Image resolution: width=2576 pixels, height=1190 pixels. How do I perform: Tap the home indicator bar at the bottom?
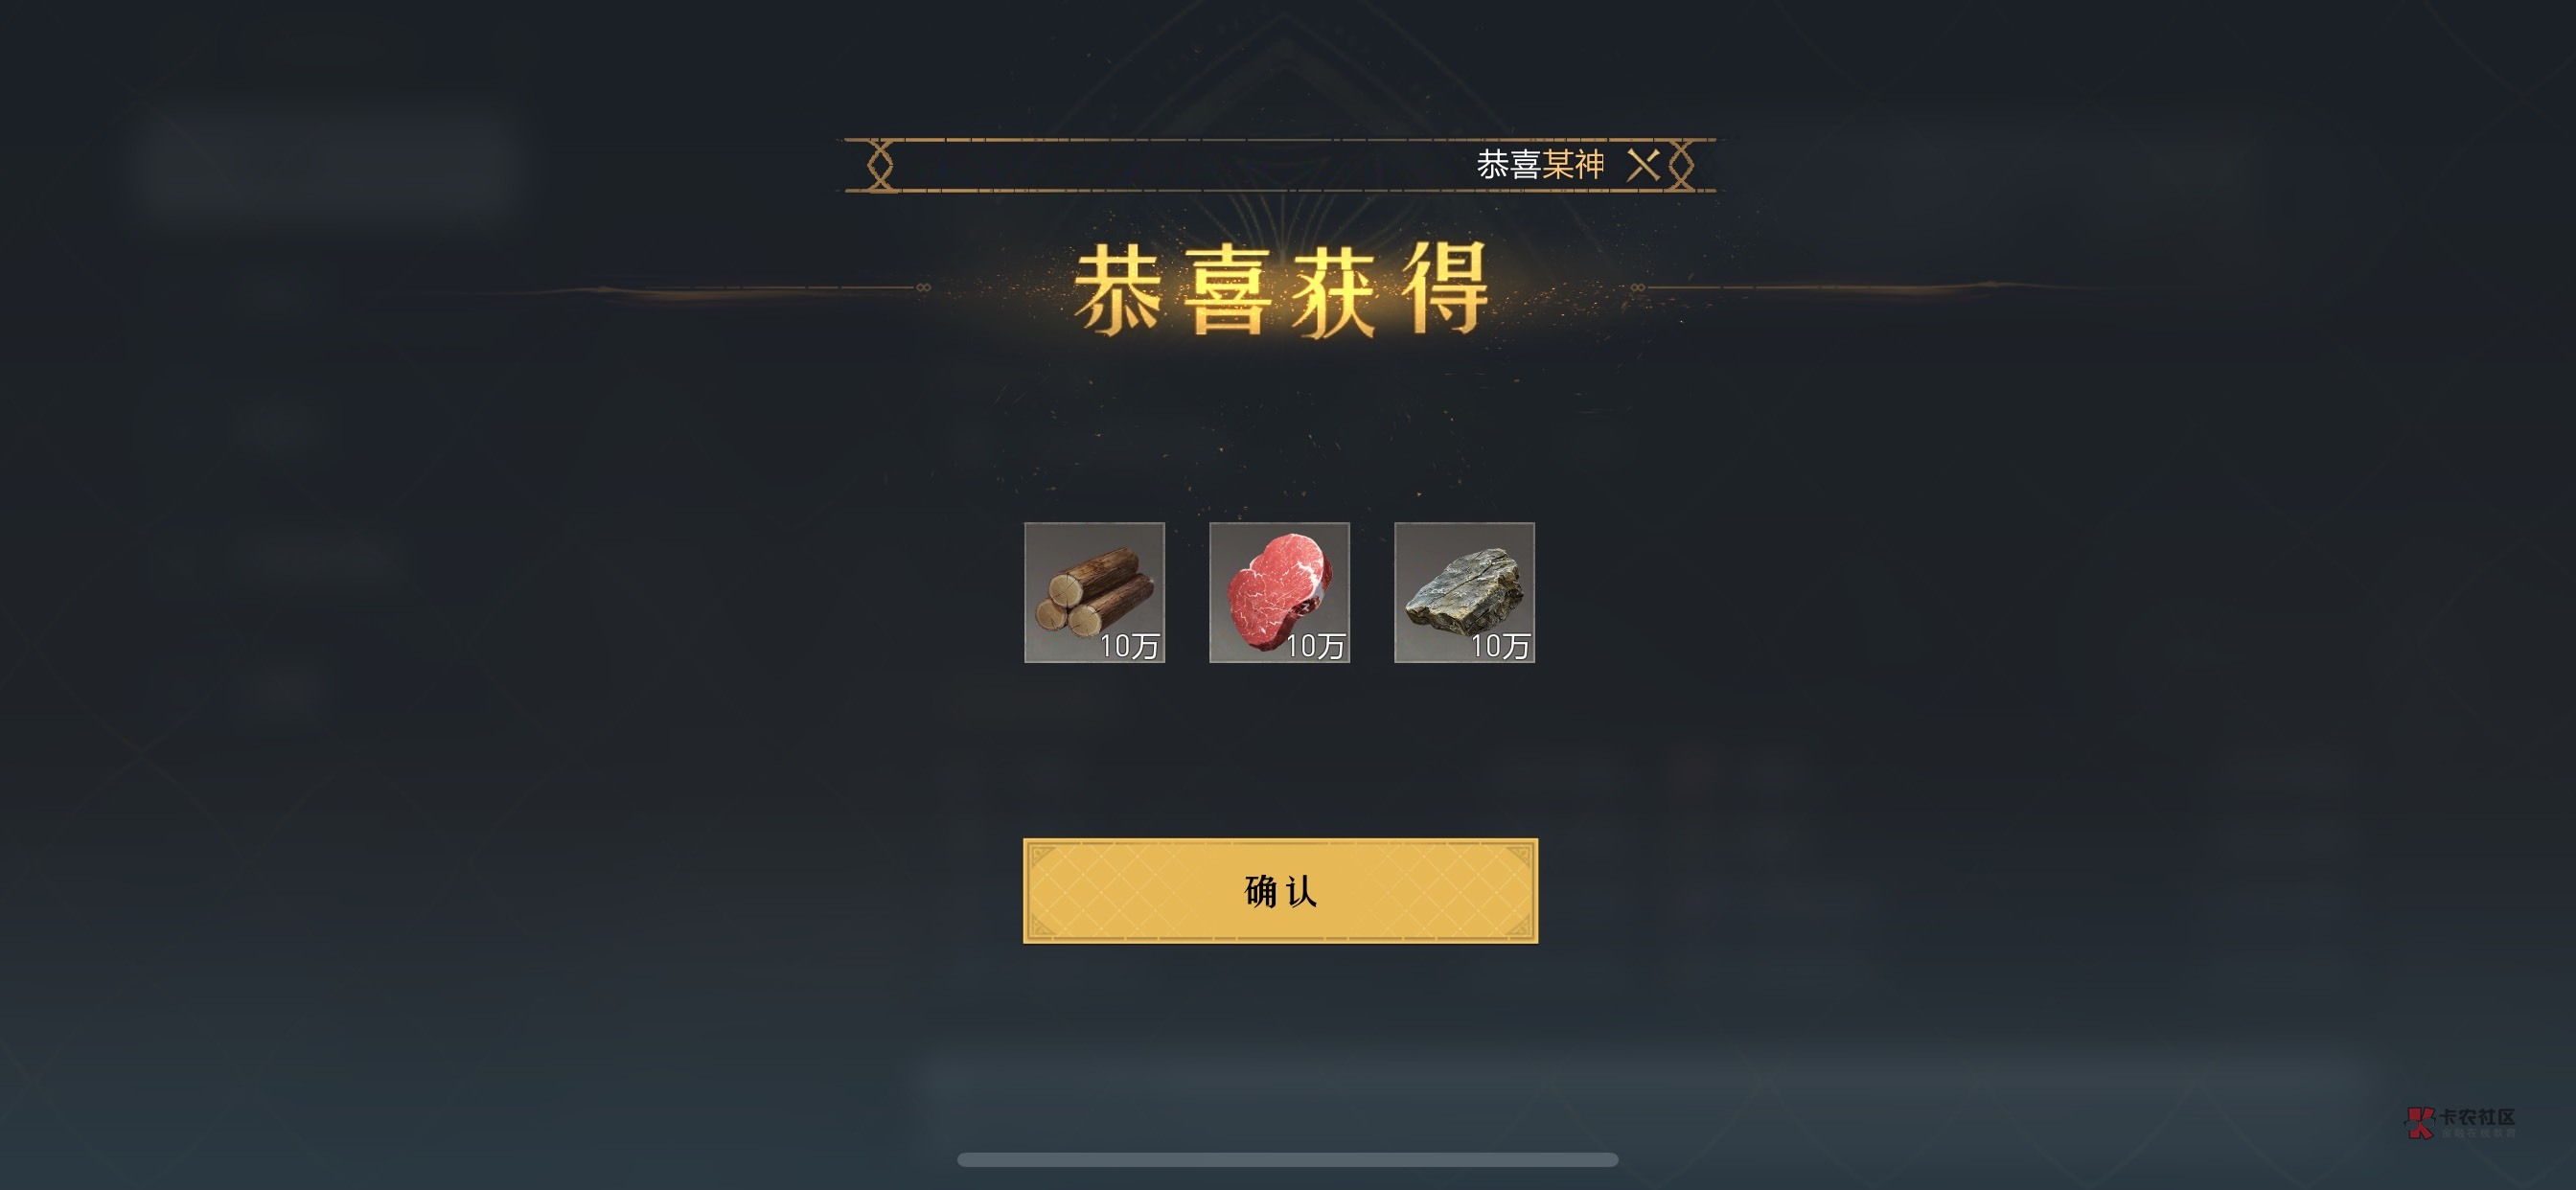[x=1287, y=1160]
